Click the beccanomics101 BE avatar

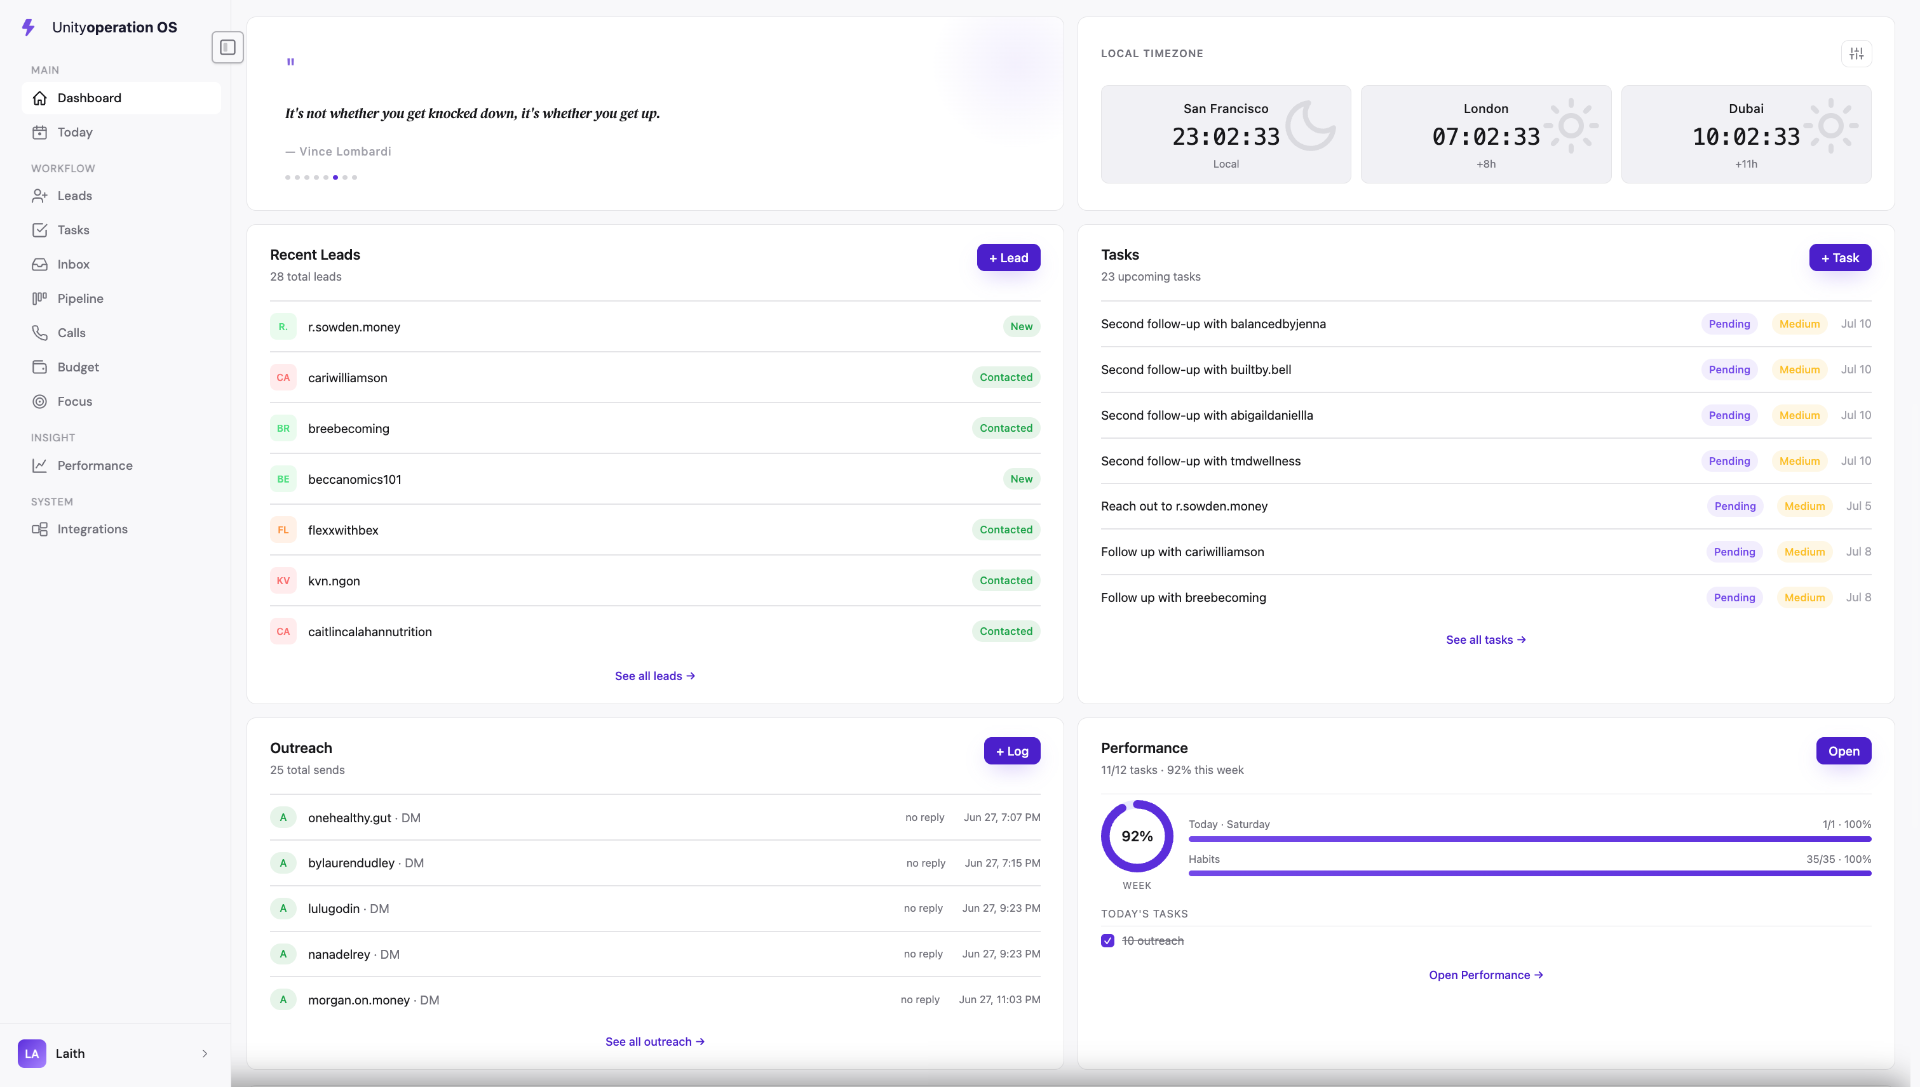[x=283, y=479]
